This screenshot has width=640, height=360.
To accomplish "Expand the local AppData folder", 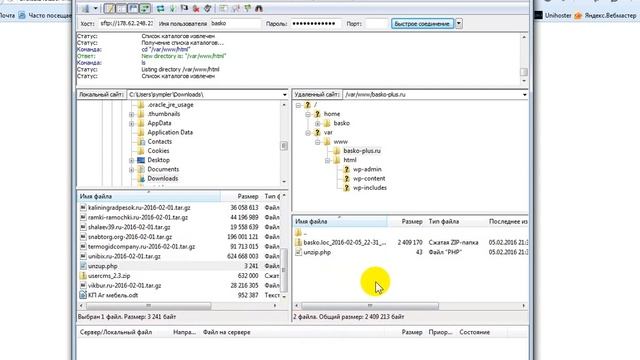I will pos(131,123).
